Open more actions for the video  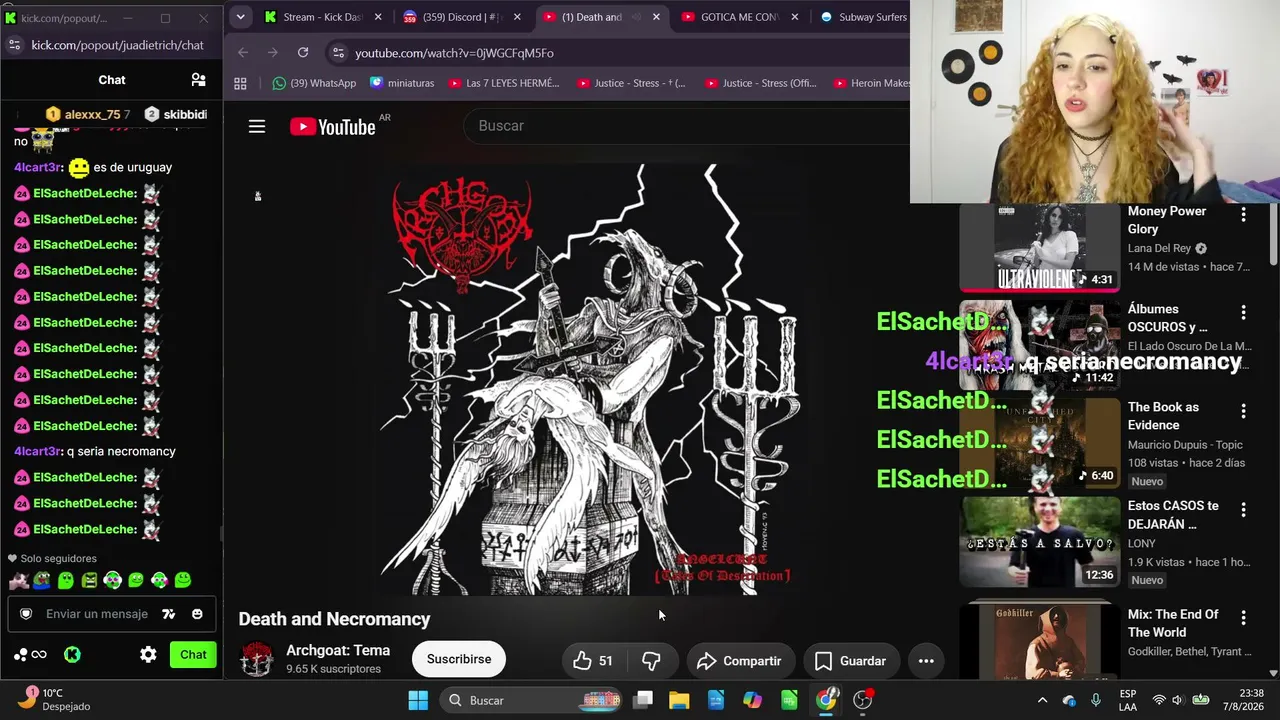pos(926,661)
